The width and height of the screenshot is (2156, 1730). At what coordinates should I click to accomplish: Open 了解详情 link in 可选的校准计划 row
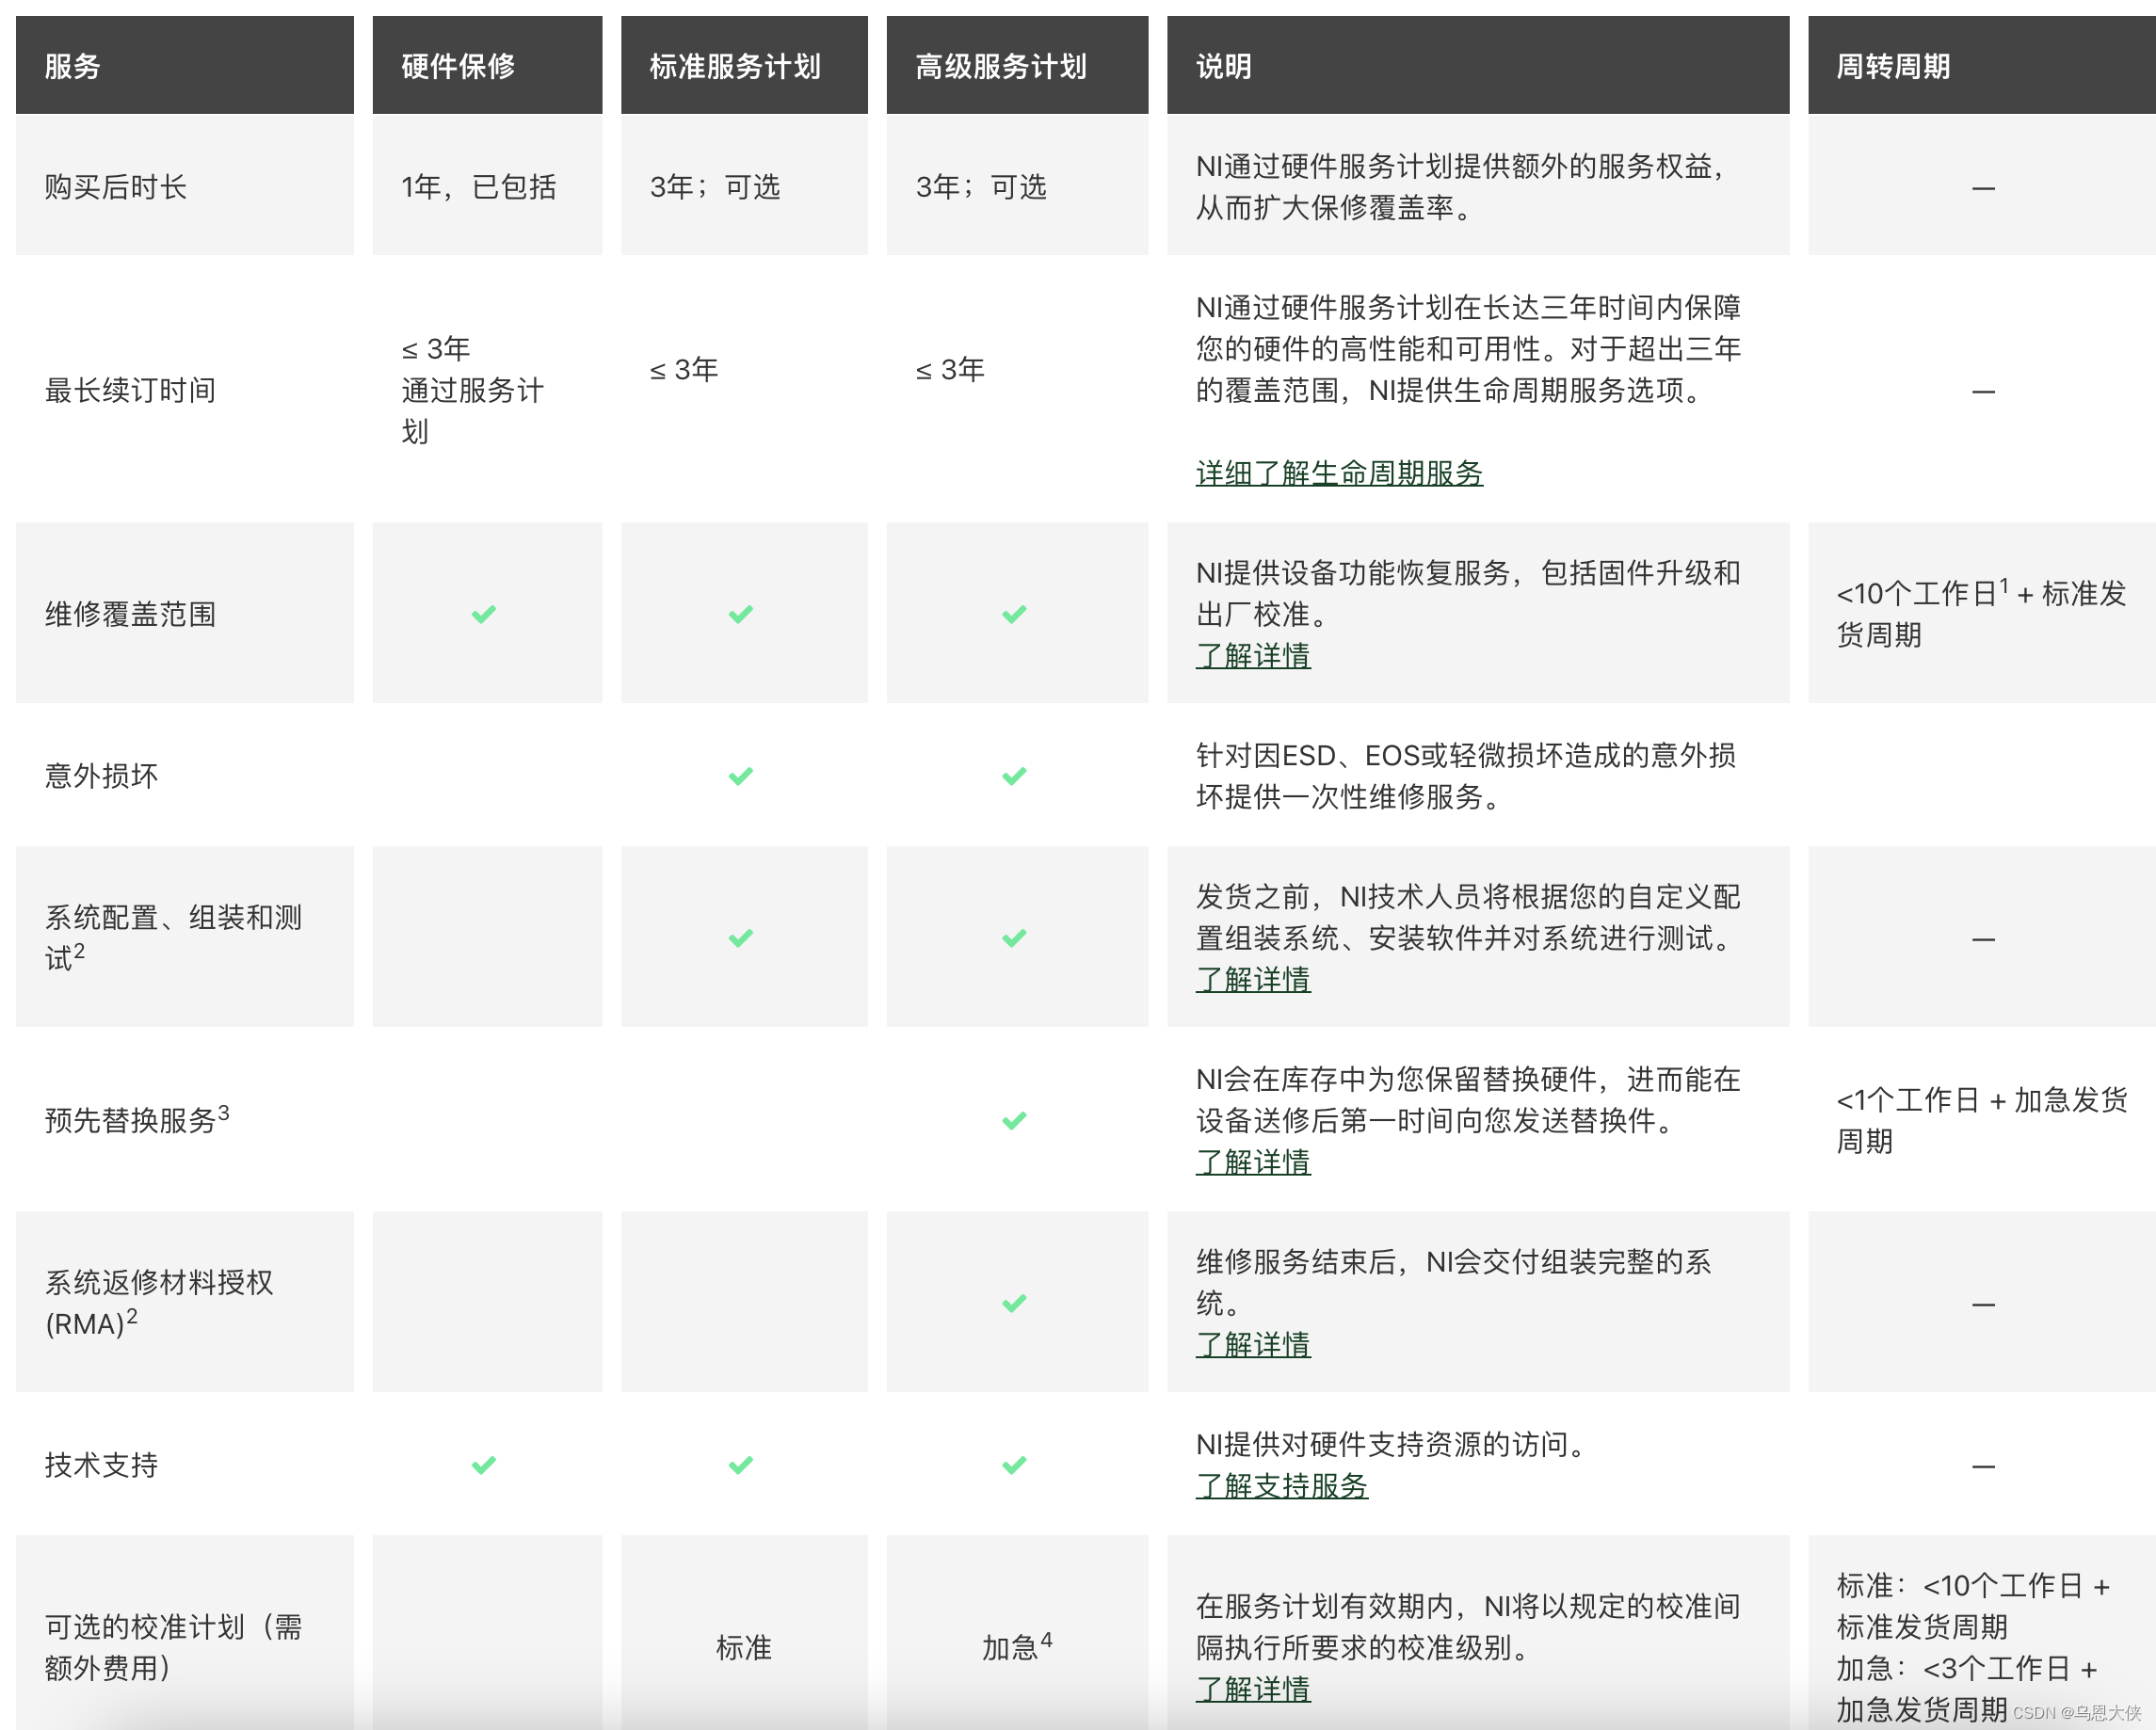[1253, 1689]
